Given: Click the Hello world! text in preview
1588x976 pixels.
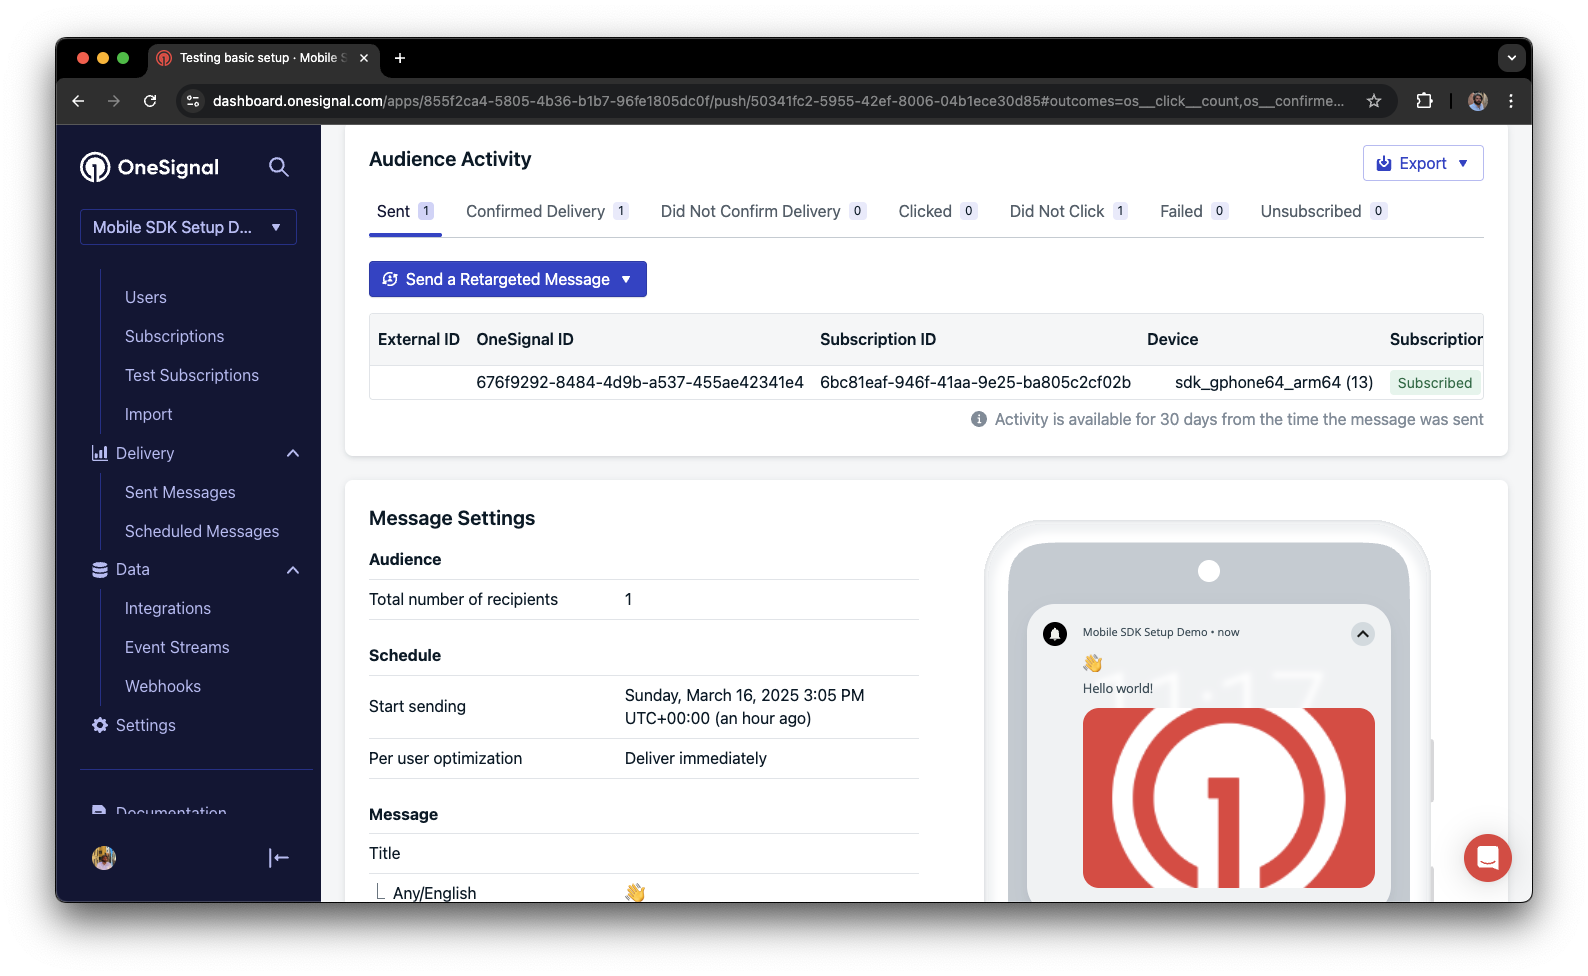Looking at the screenshot, I should (1118, 688).
